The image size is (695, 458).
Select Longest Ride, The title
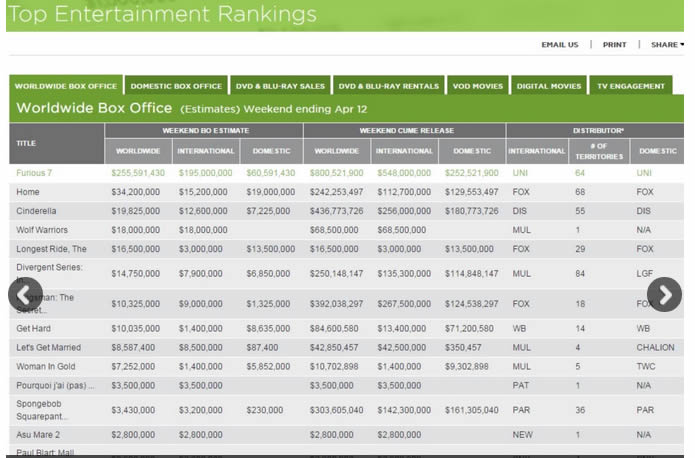pyautogui.click(x=51, y=249)
